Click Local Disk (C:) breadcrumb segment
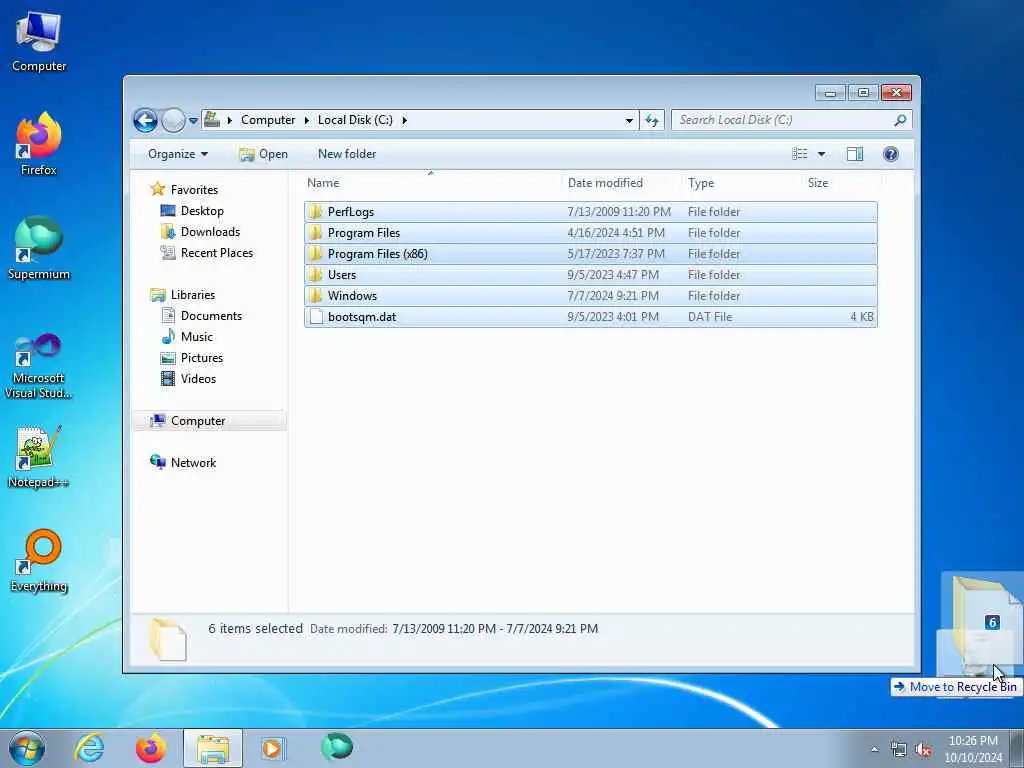The width and height of the screenshot is (1024, 768). 355,120
